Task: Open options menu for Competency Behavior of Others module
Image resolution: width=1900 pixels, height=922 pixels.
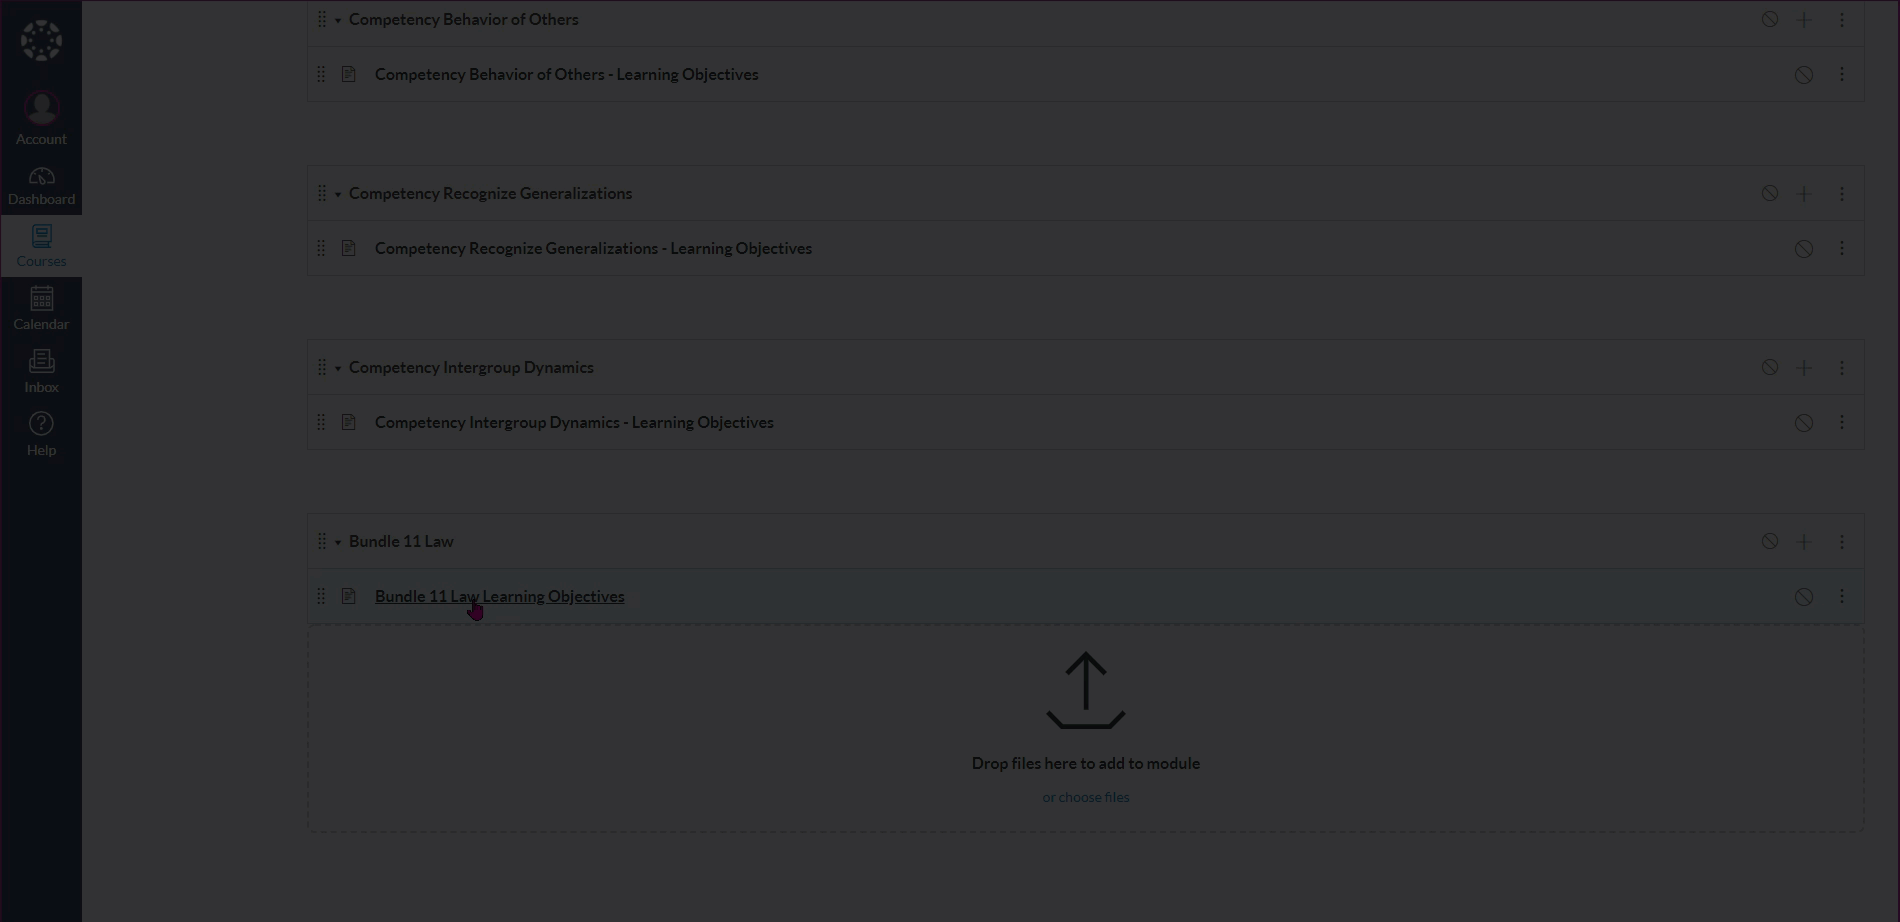Action: pyautogui.click(x=1842, y=20)
